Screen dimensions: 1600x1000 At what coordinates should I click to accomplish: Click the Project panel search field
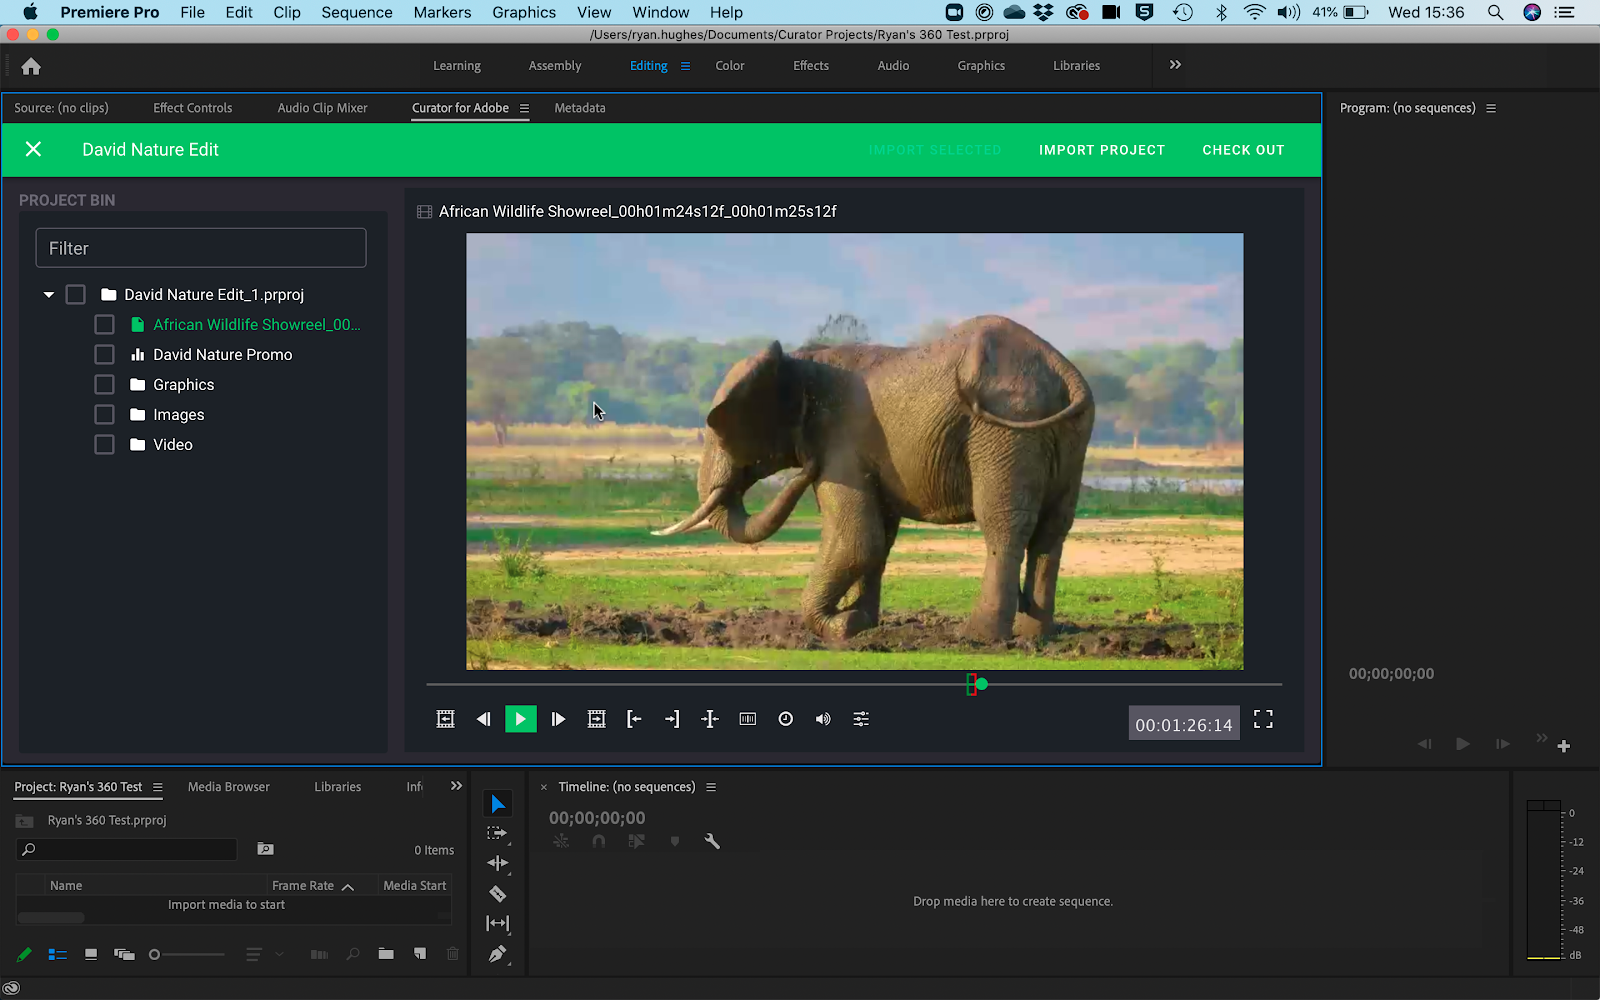128,849
